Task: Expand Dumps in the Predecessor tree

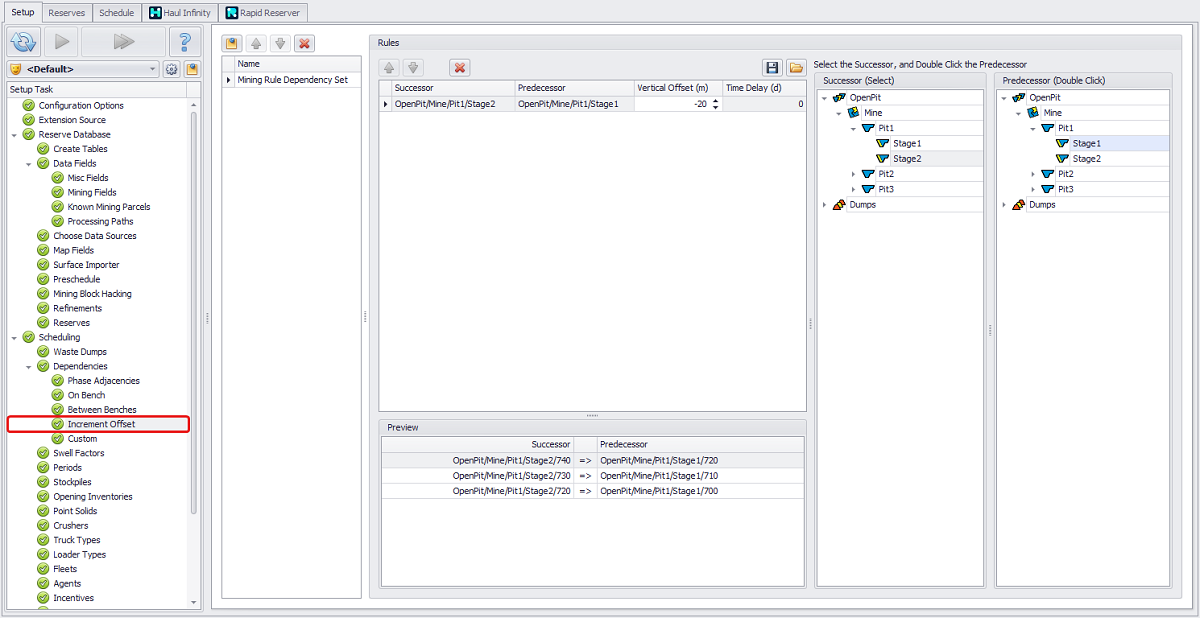Action: (x=1004, y=205)
